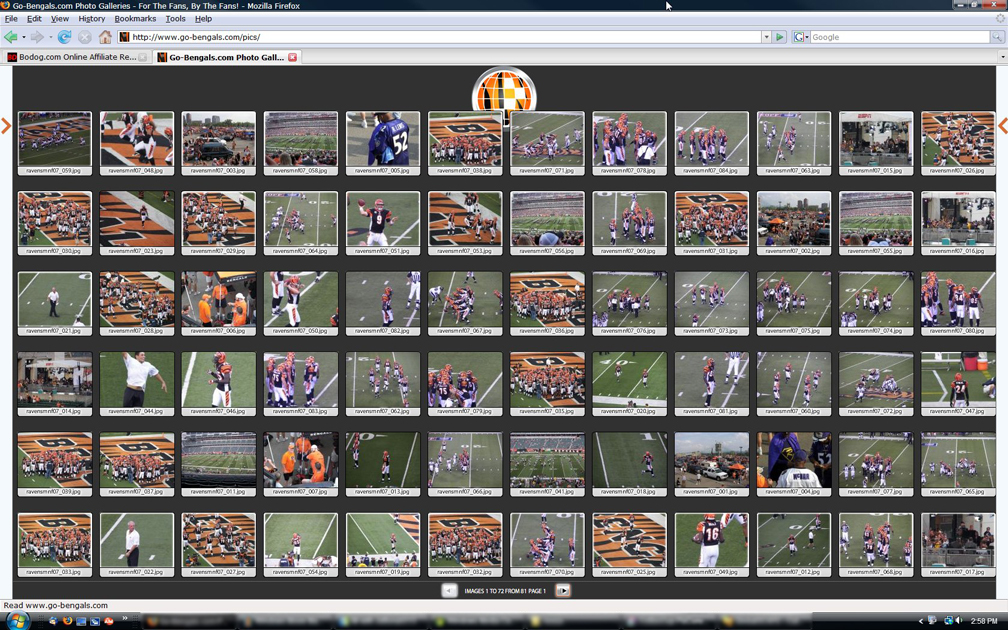Image resolution: width=1008 pixels, height=630 pixels.
Task: Go to the Home page icon
Action: coord(105,37)
